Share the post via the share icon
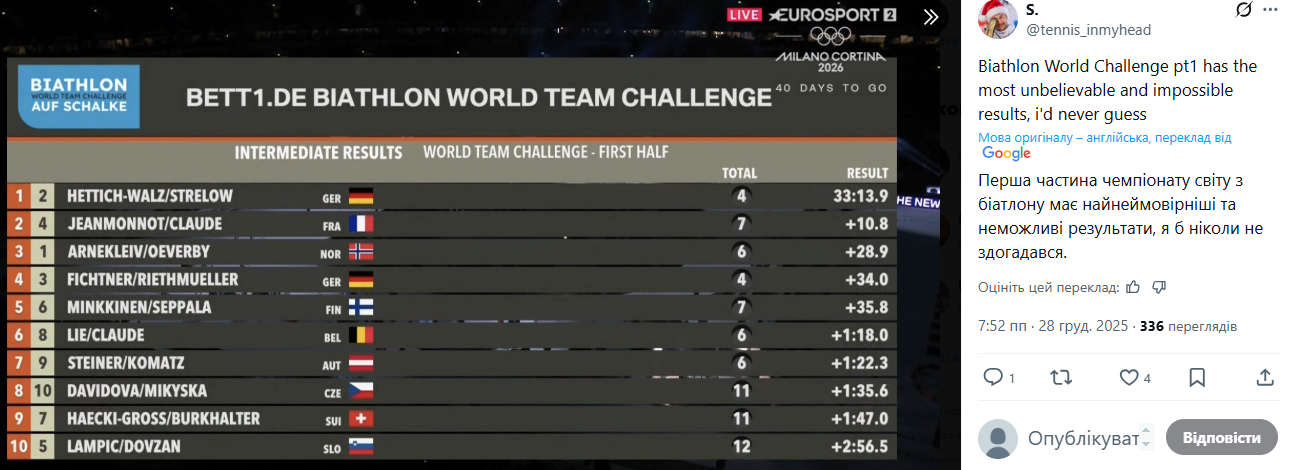Image resolution: width=1292 pixels, height=470 pixels. point(1265,377)
